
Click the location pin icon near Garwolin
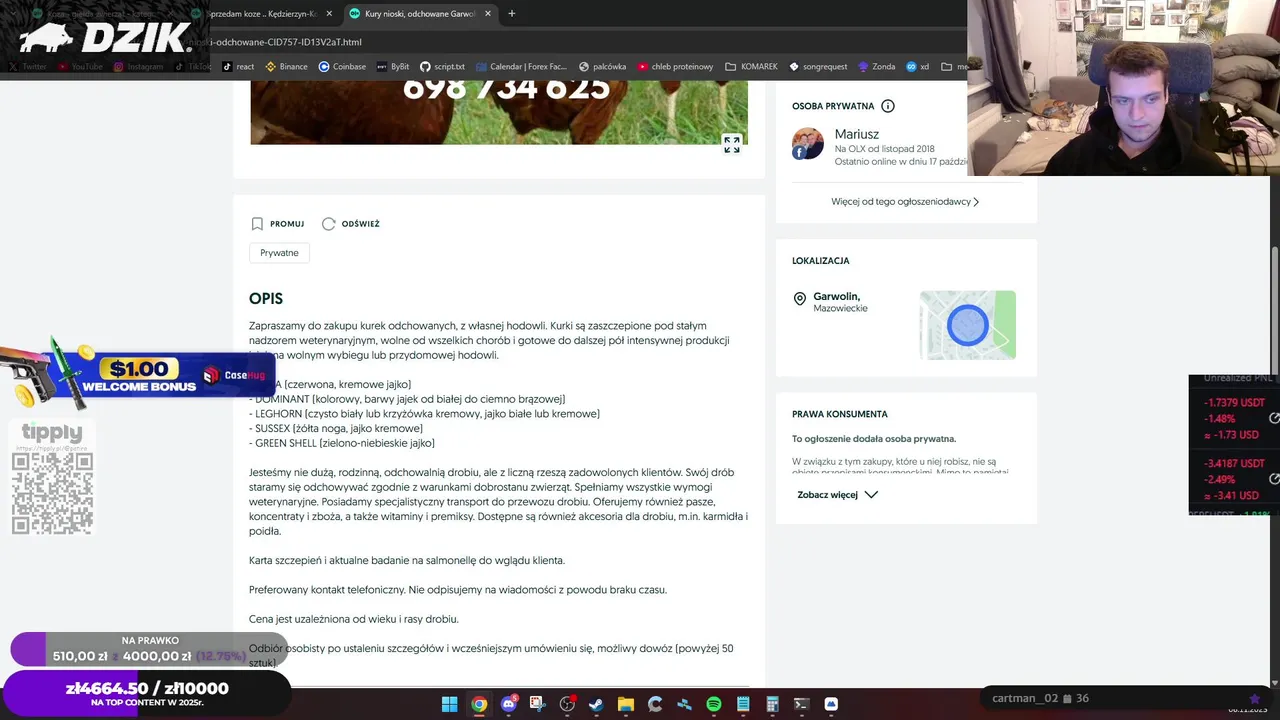pos(799,299)
